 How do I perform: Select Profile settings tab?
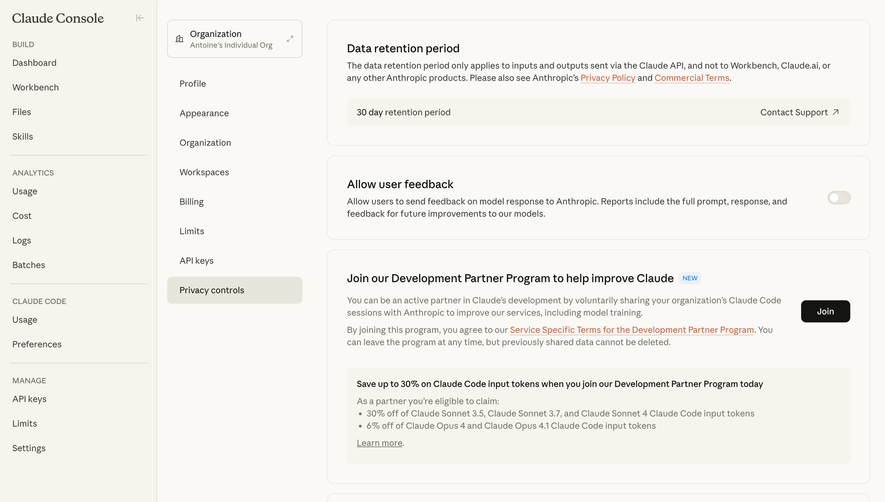pos(234,84)
